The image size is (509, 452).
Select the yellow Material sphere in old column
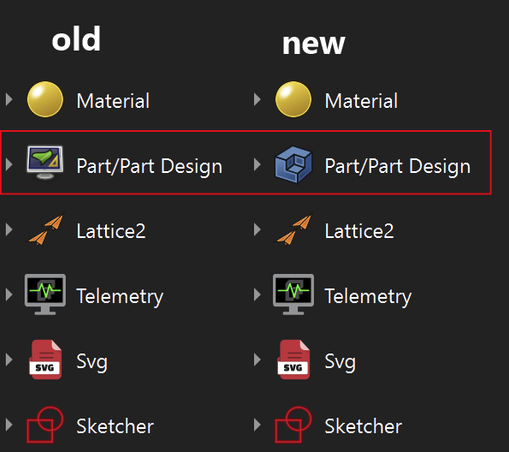click(x=45, y=99)
